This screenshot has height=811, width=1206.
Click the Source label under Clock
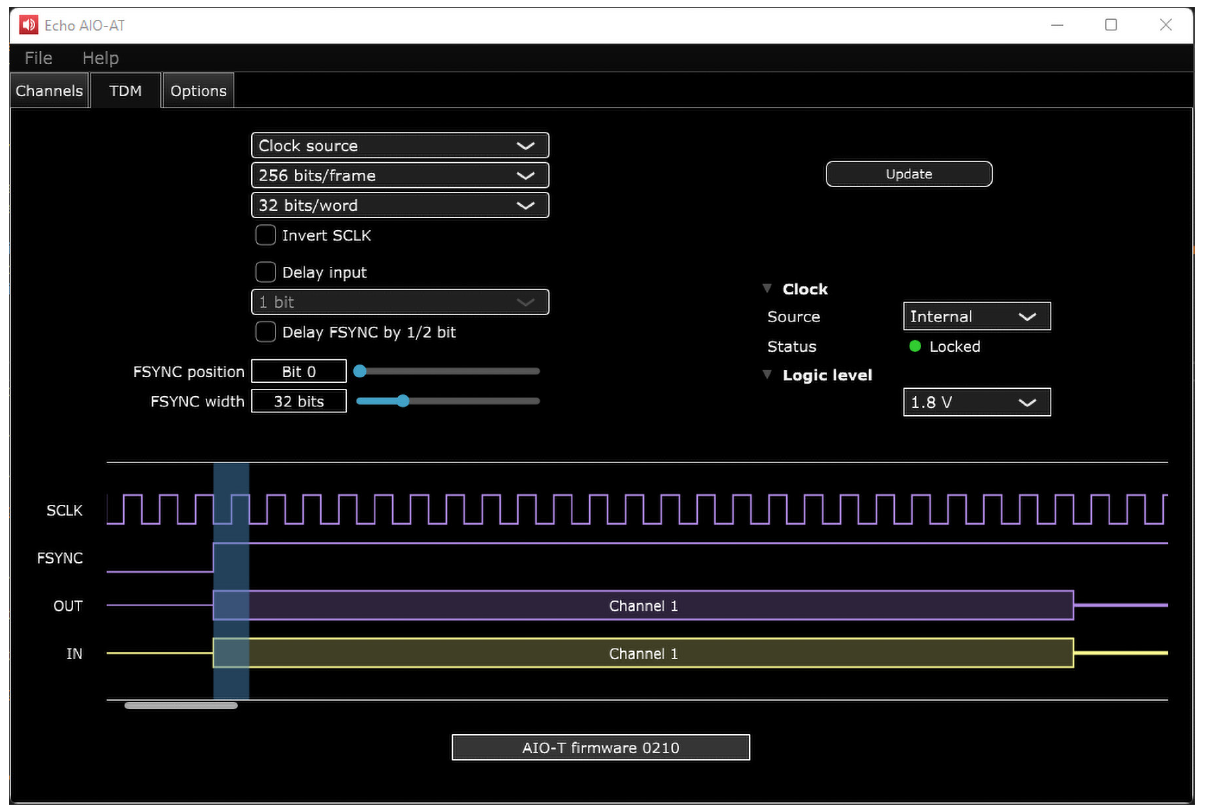(x=794, y=316)
